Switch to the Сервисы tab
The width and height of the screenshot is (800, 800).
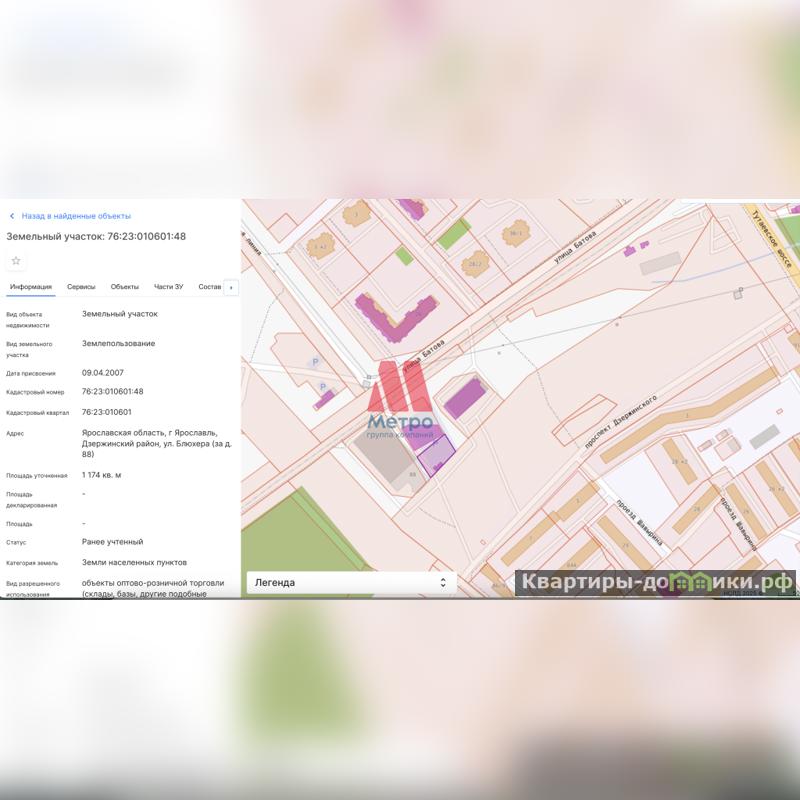pos(81,287)
